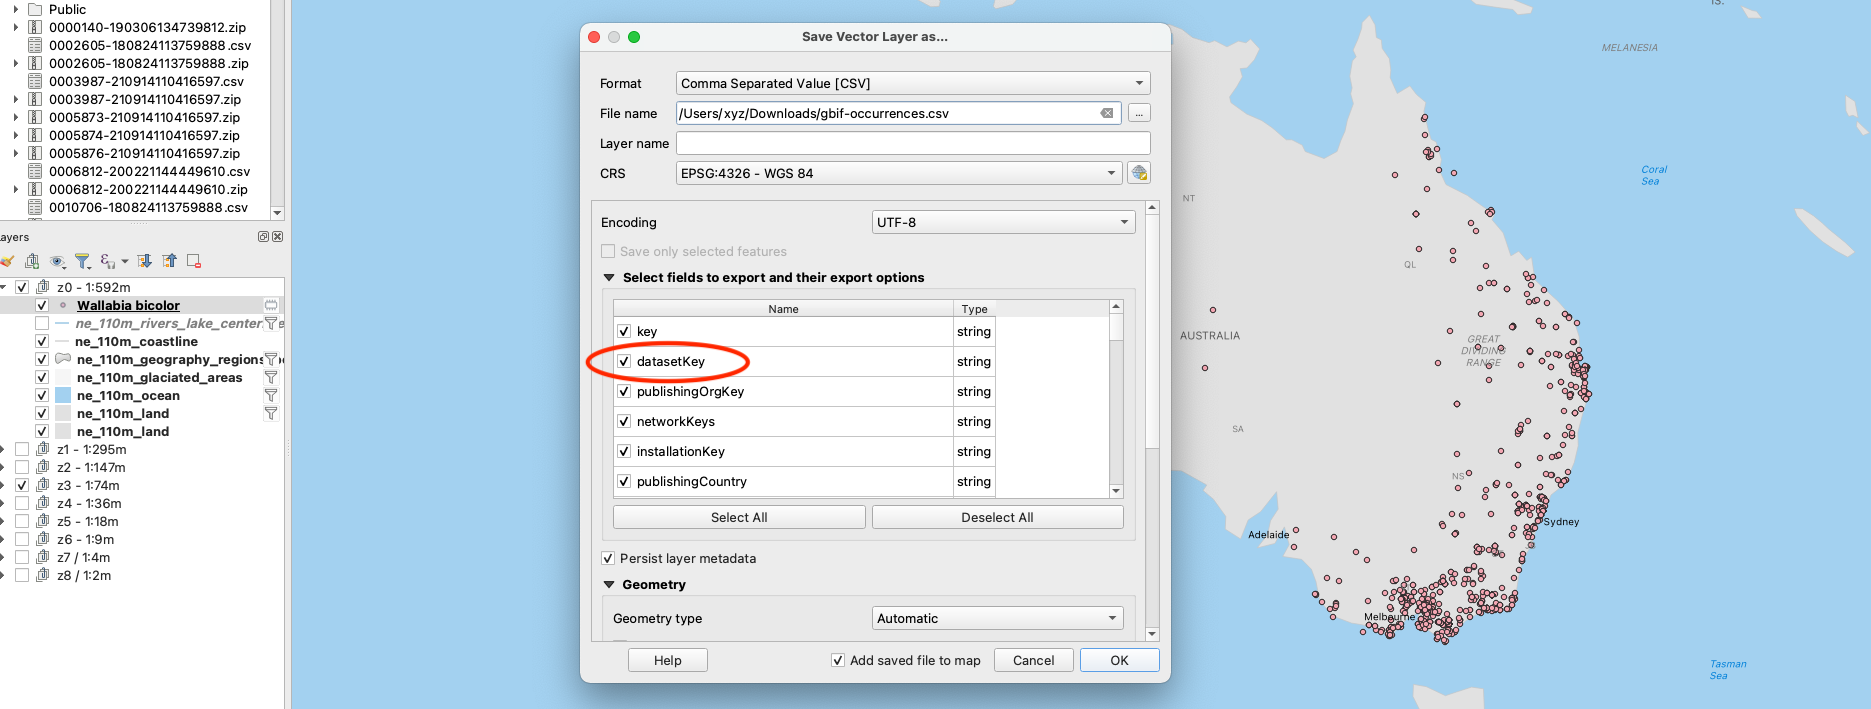This screenshot has height=709, width=1871.
Task: Uncheck the installationKey field checkbox
Action: pos(624,451)
